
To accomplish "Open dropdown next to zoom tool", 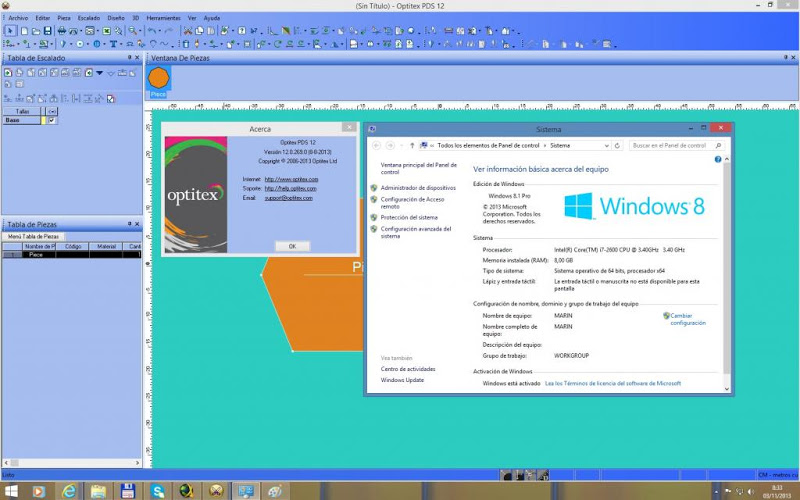I will pos(139,32).
